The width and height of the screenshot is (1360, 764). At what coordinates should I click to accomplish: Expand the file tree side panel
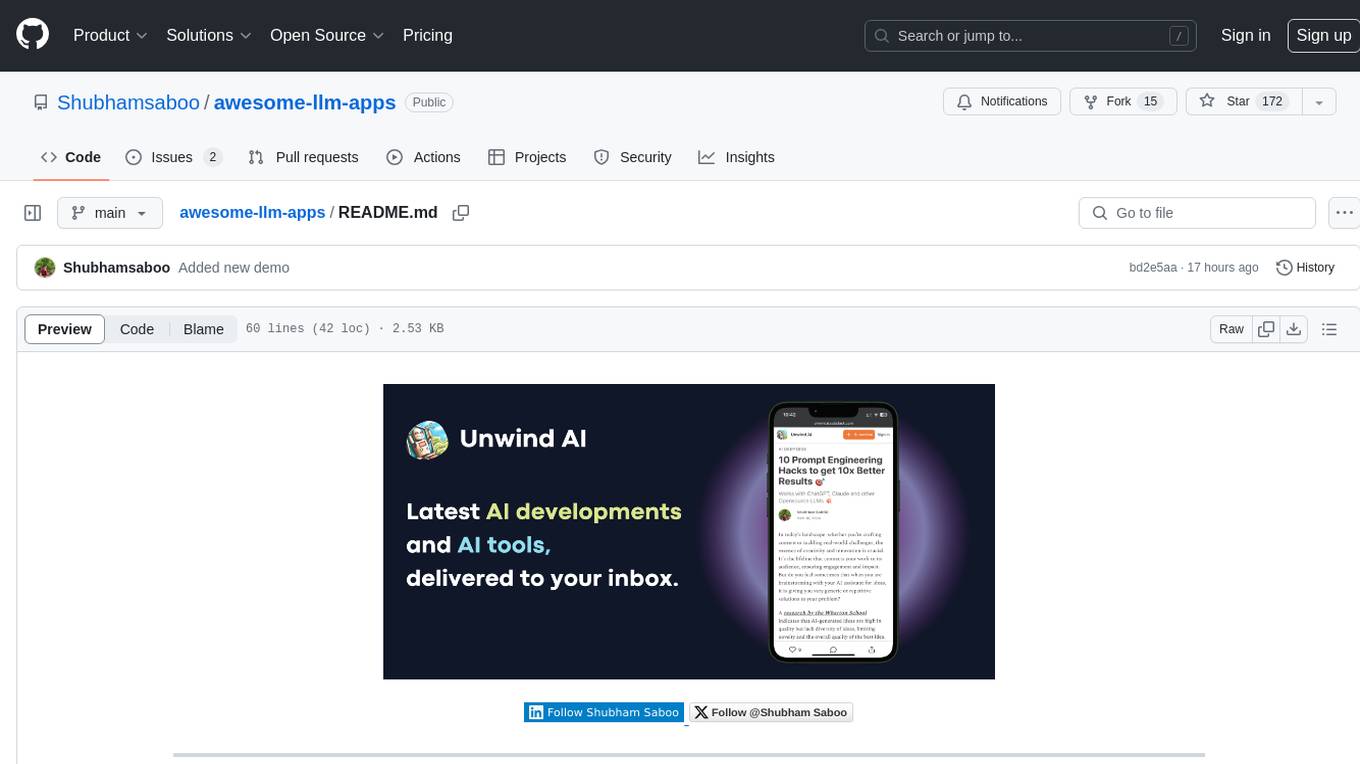pos(32,213)
